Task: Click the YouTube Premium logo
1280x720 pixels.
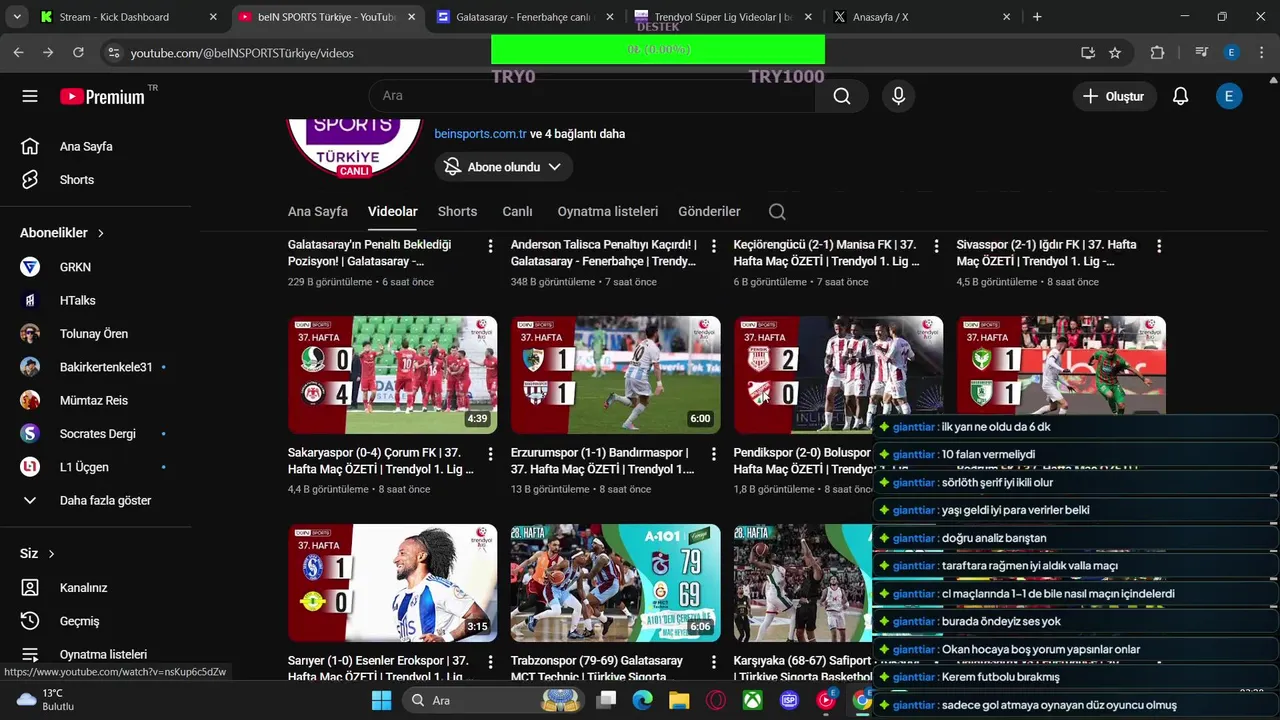Action: (103, 96)
